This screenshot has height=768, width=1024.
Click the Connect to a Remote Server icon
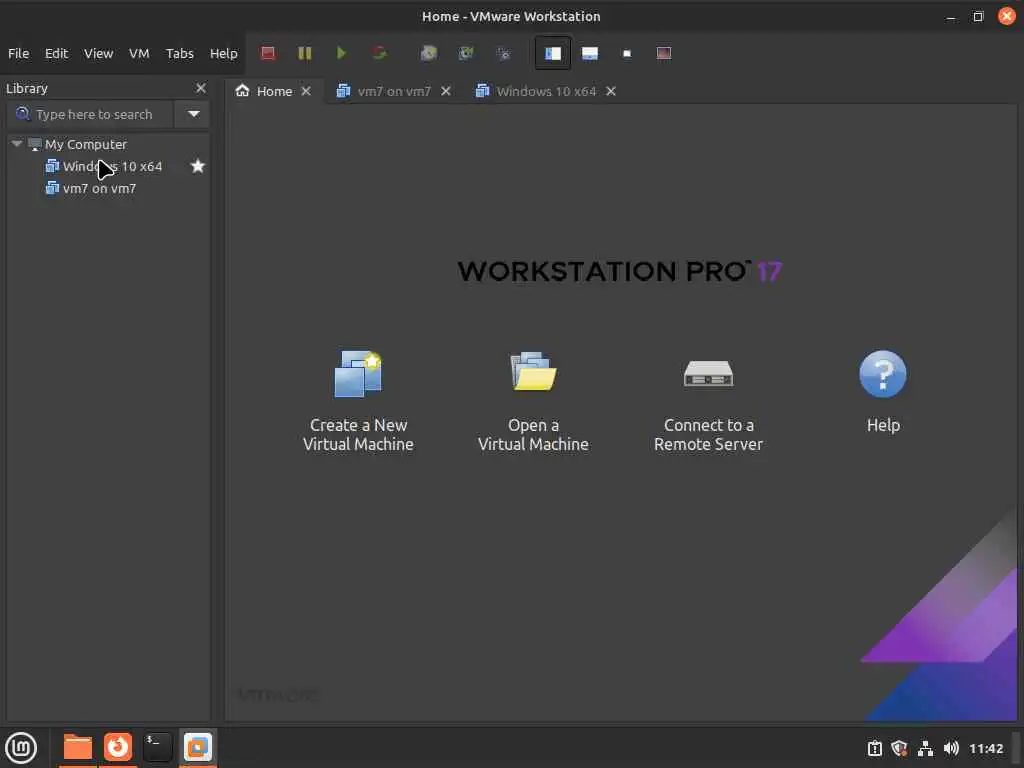pos(708,374)
